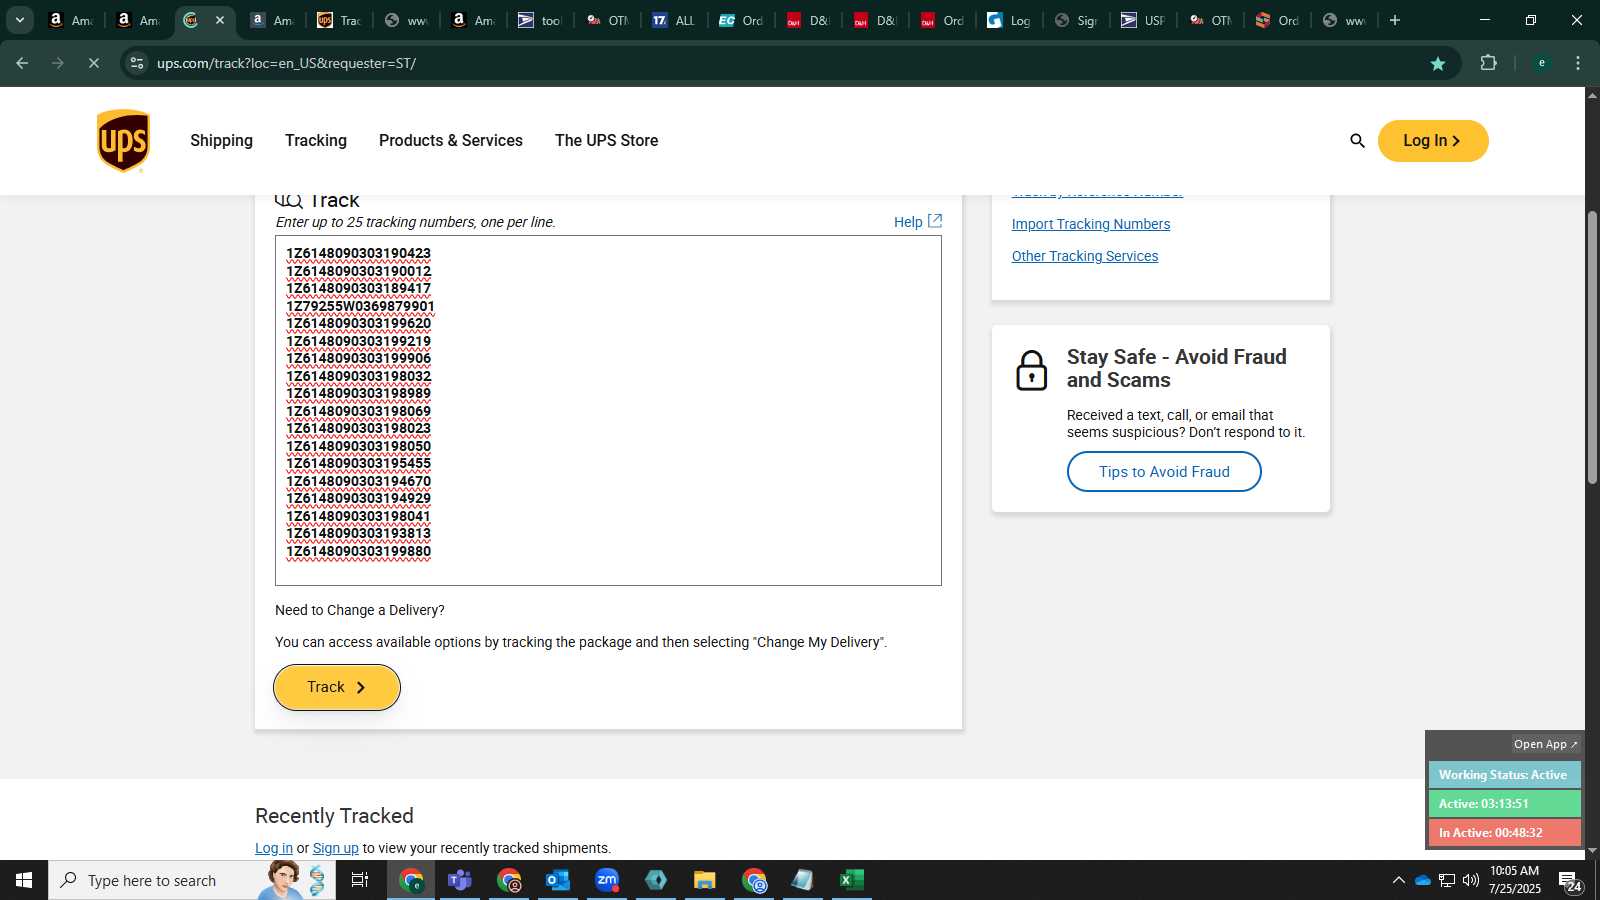
Task: Open Microsoft Teams from taskbar
Action: coord(460,880)
